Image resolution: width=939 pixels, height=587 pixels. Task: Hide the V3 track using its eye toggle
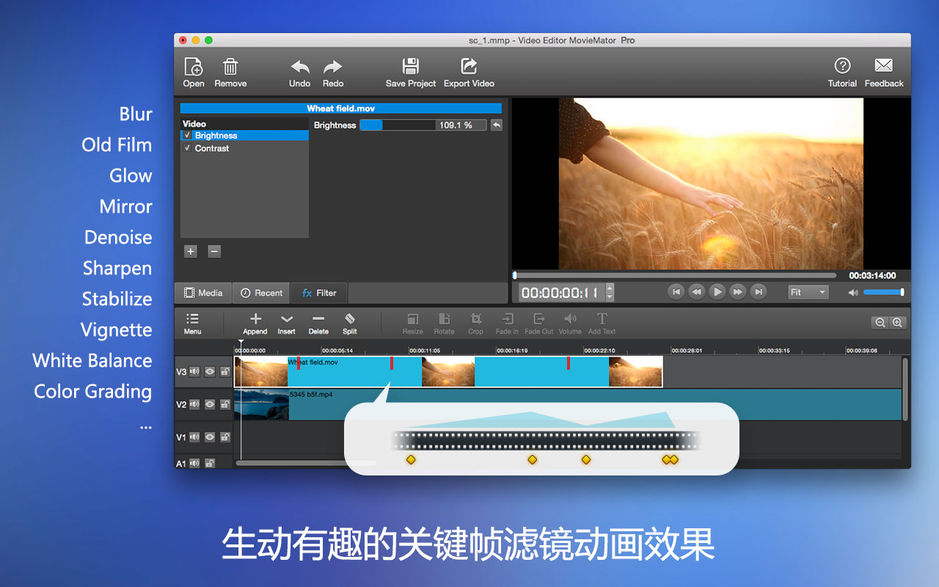point(210,371)
